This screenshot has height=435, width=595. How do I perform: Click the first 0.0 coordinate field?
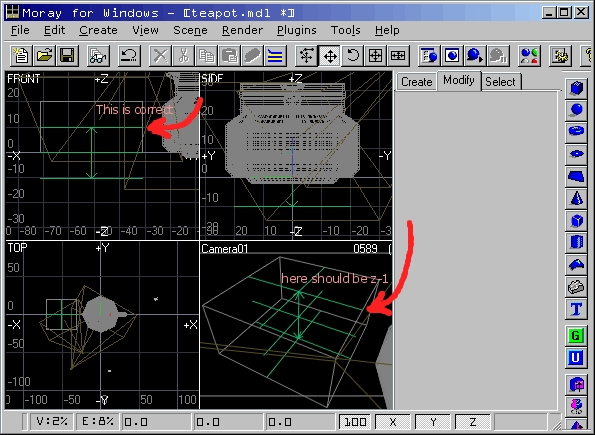[156, 422]
